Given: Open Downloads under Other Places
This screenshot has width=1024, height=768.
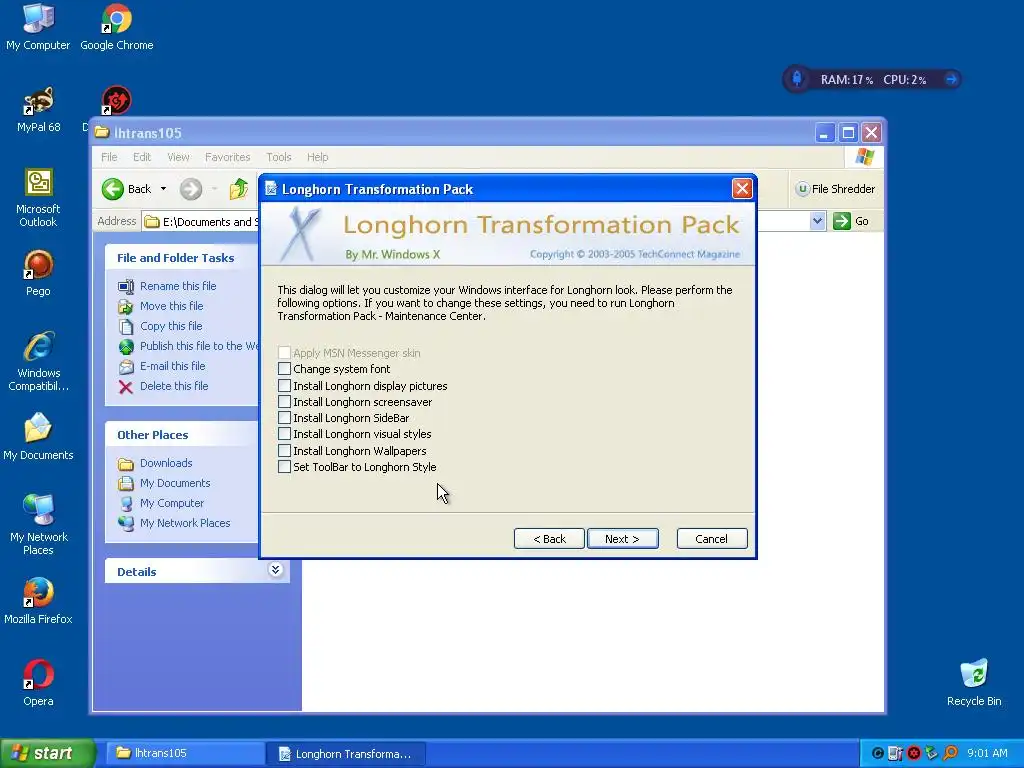Looking at the screenshot, I should click(166, 463).
